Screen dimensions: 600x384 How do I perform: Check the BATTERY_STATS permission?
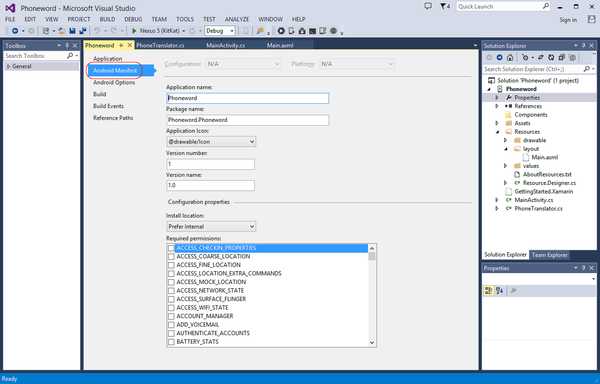coord(171,342)
